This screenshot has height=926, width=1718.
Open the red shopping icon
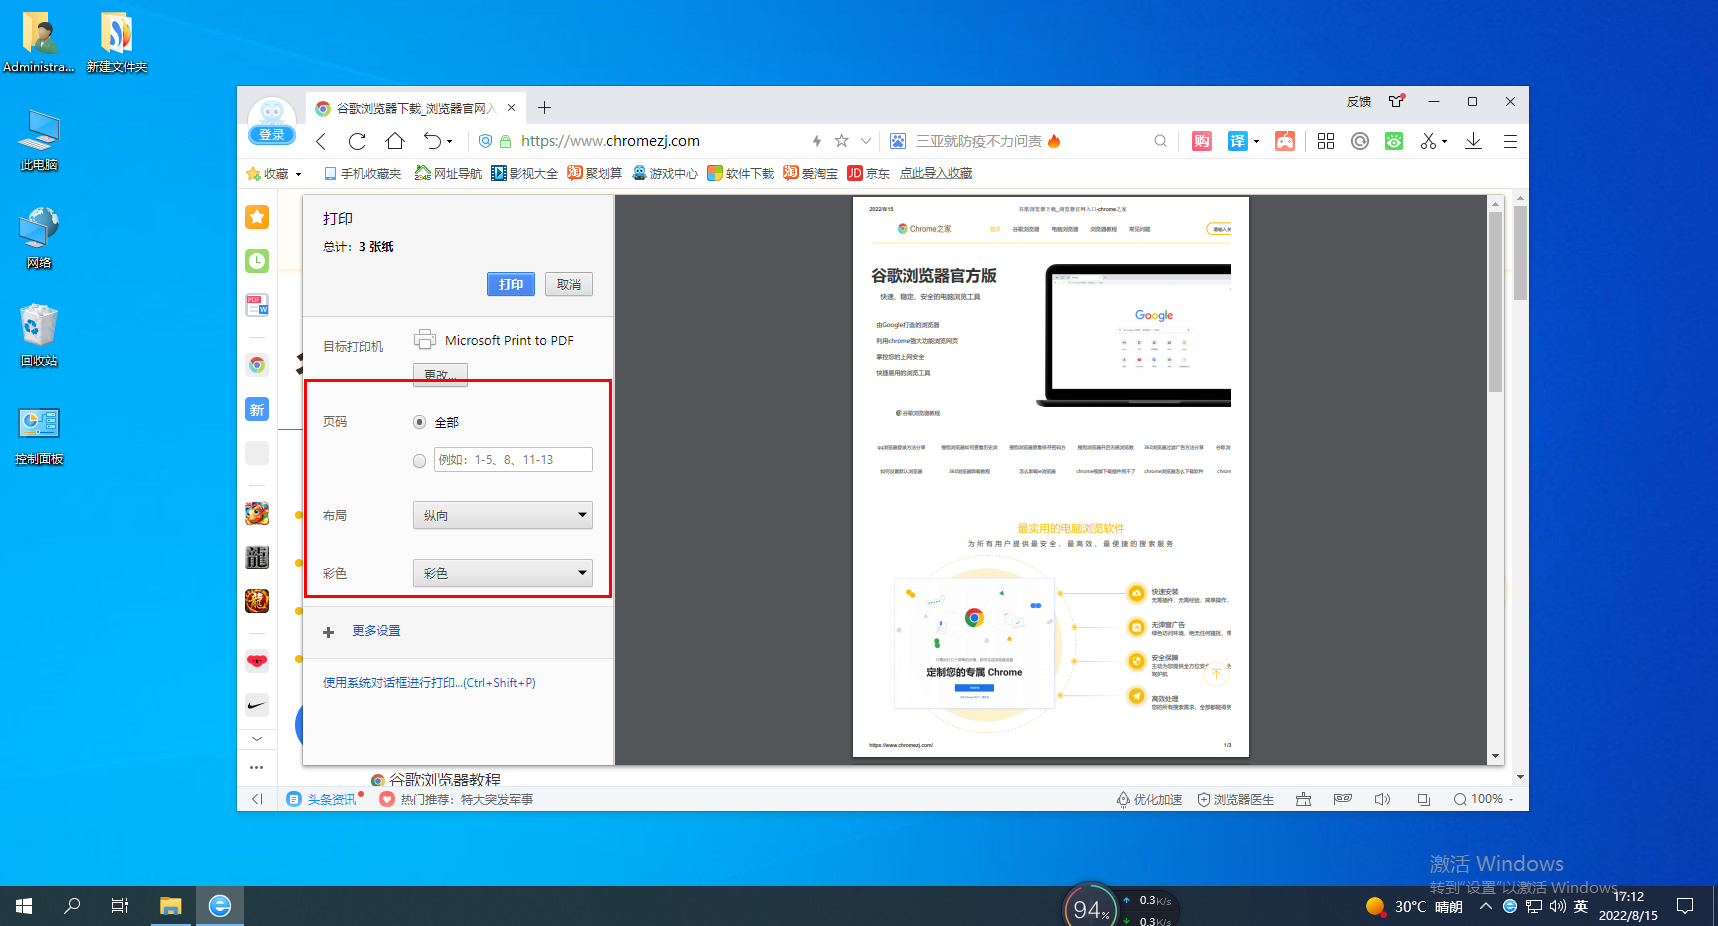[1202, 141]
